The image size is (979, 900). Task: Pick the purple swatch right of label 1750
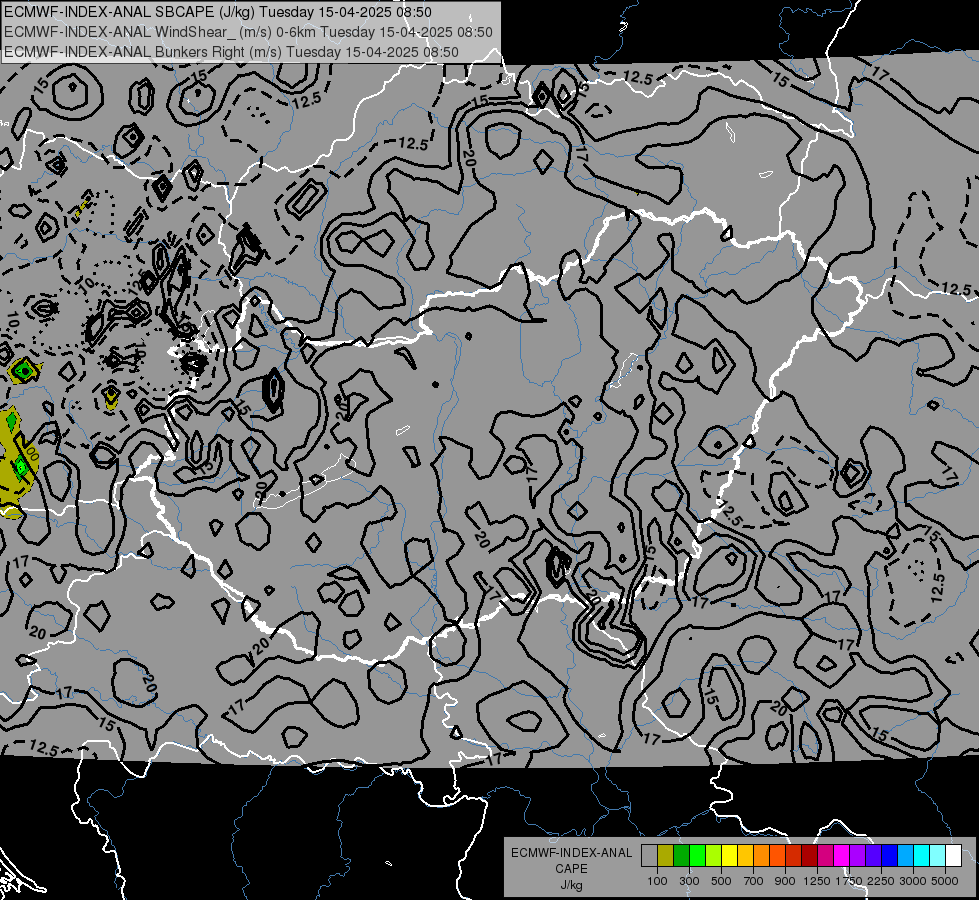(857, 856)
